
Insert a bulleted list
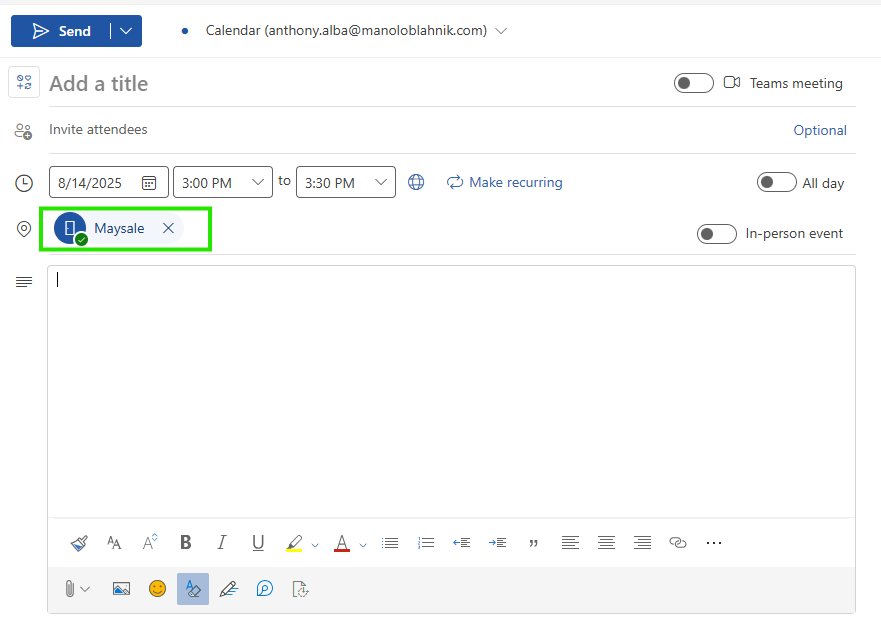[x=390, y=543]
